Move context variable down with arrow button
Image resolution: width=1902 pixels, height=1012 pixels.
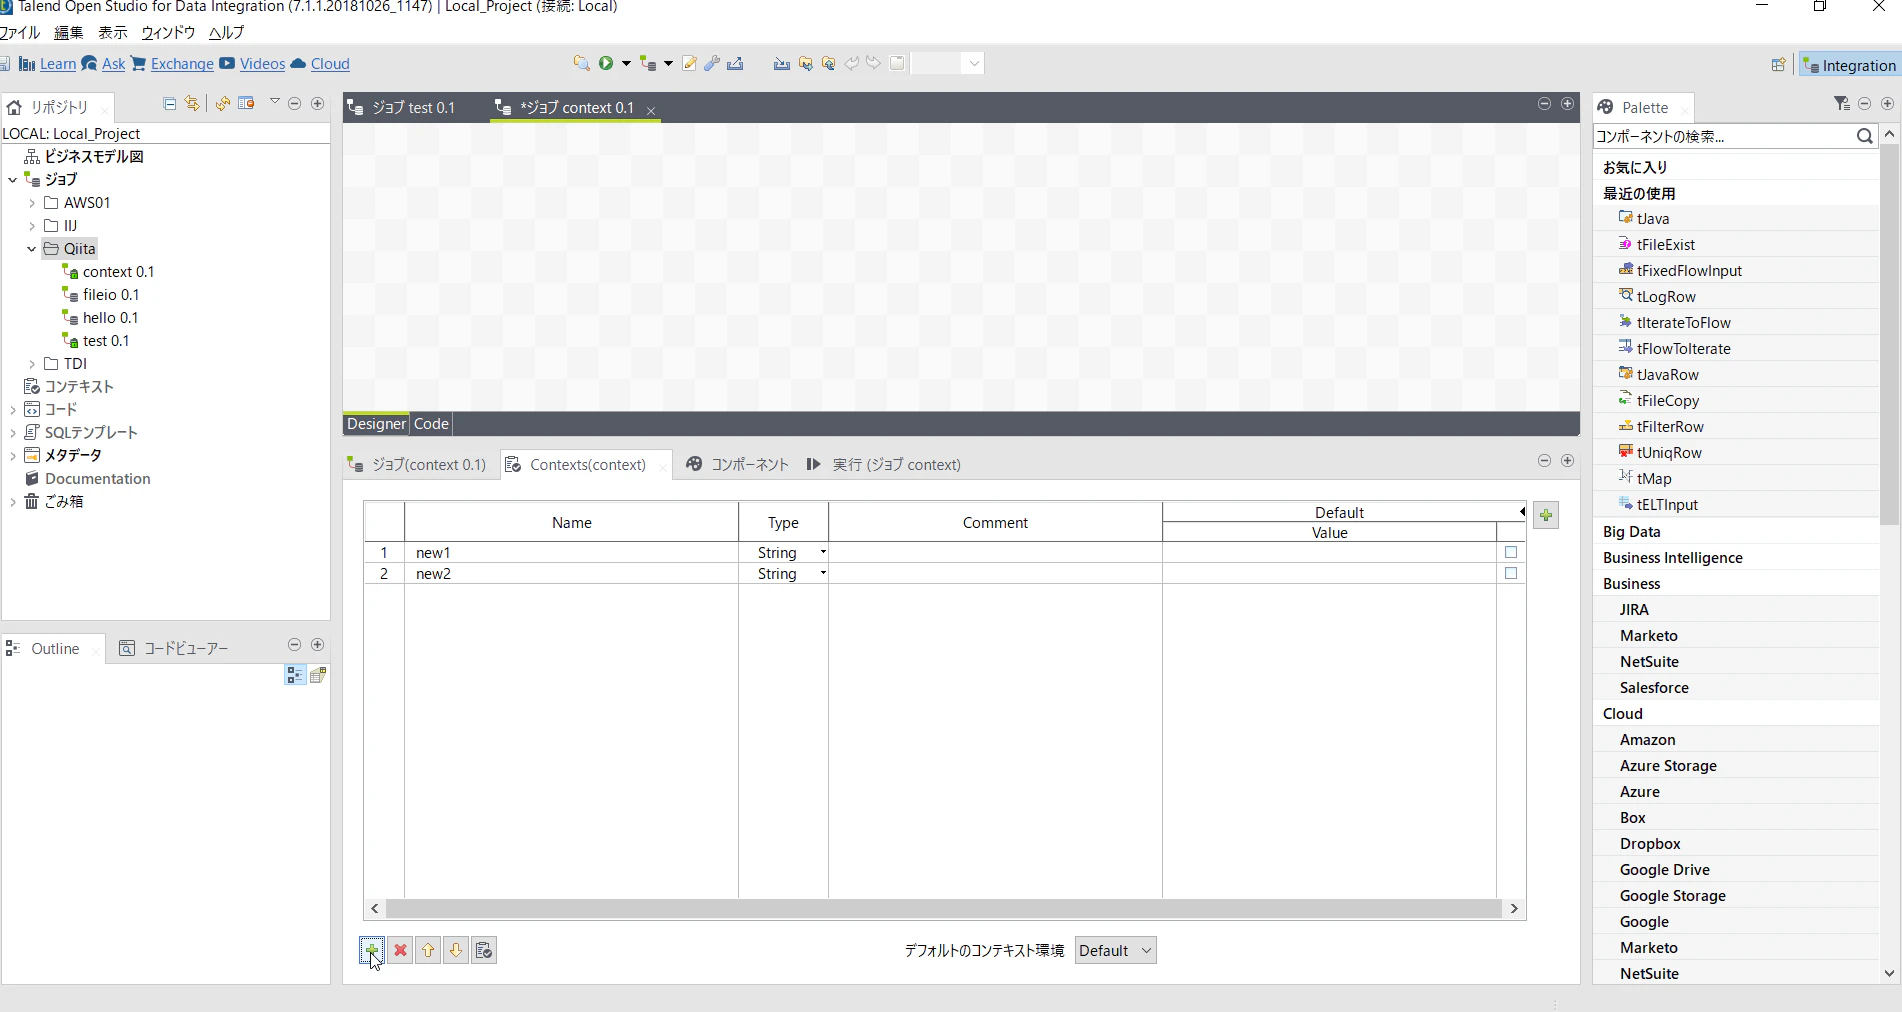(x=456, y=950)
